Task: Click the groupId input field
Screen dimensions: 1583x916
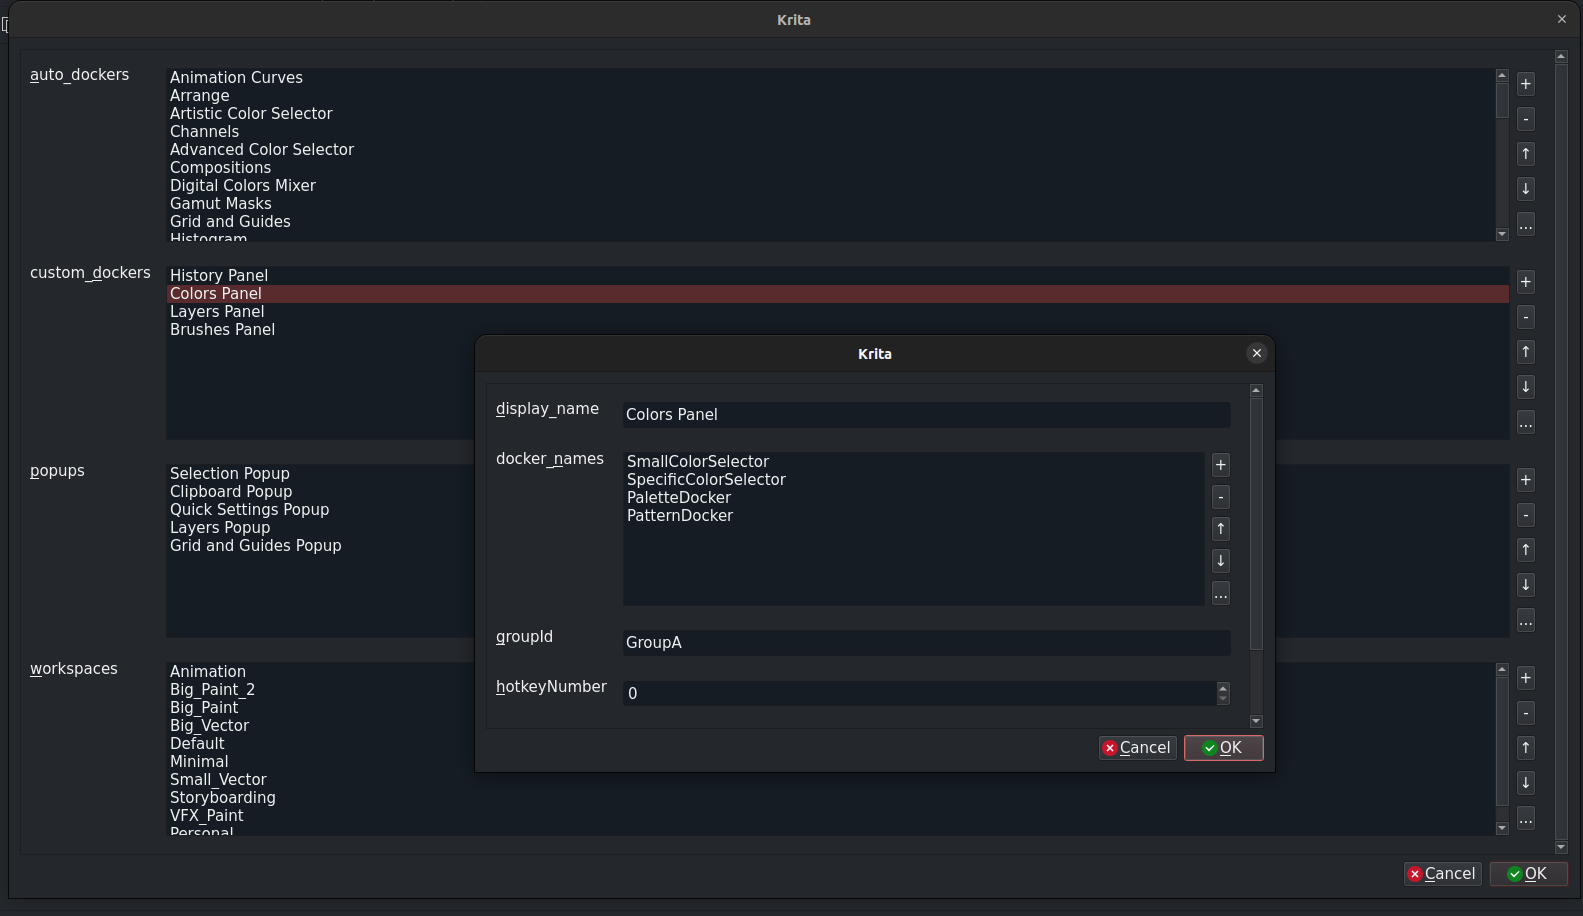Action: (925, 643)
